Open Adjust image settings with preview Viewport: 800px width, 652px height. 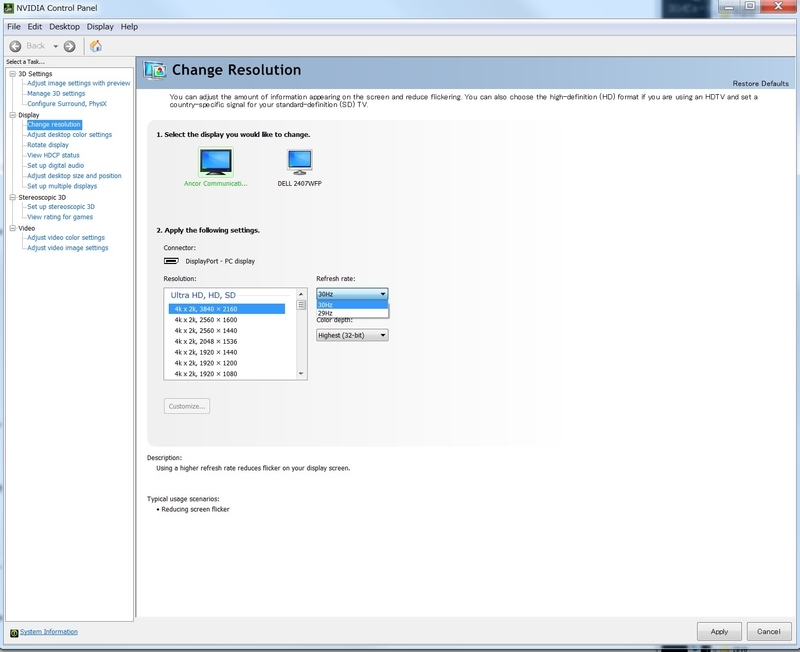click(x=79, y=83)
